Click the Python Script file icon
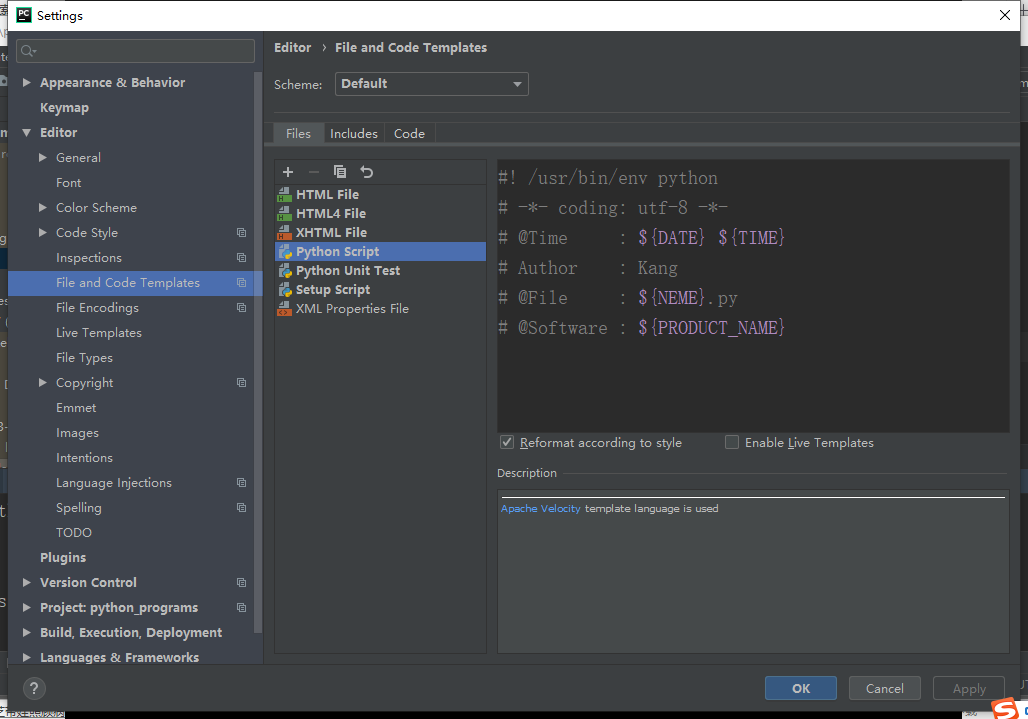Screen dimensions: 1028x719 [285, 252]
